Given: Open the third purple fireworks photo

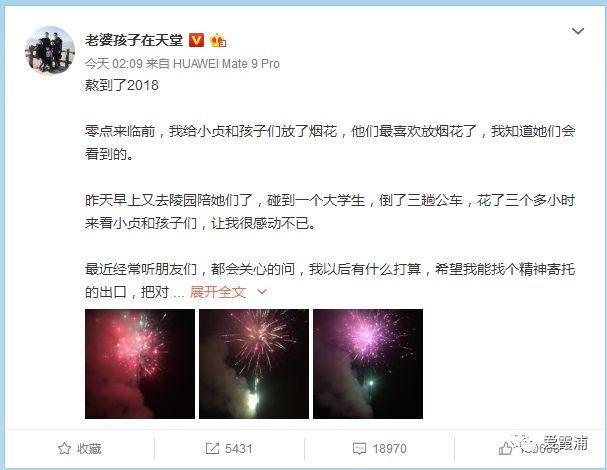Looking at the screenshot, I should point(368,364).
